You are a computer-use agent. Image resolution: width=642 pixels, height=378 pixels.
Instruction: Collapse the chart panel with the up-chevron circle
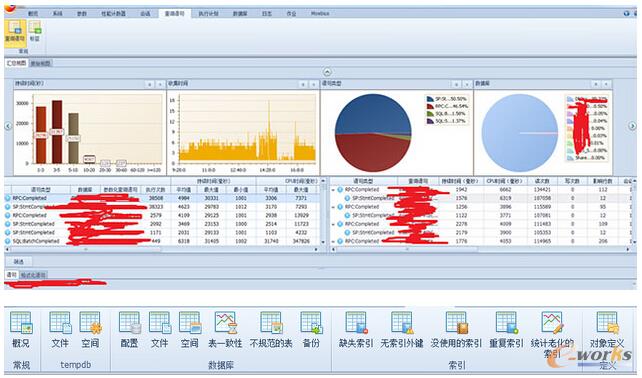point(327,72)
